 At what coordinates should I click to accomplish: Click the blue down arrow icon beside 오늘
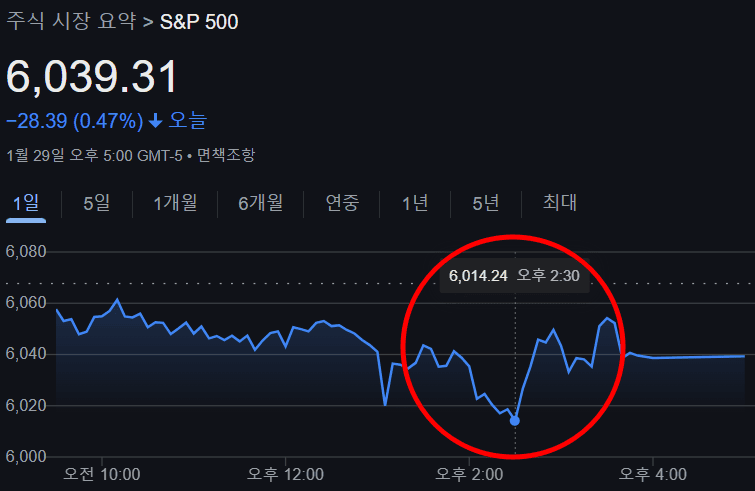(x=156, y=121)
